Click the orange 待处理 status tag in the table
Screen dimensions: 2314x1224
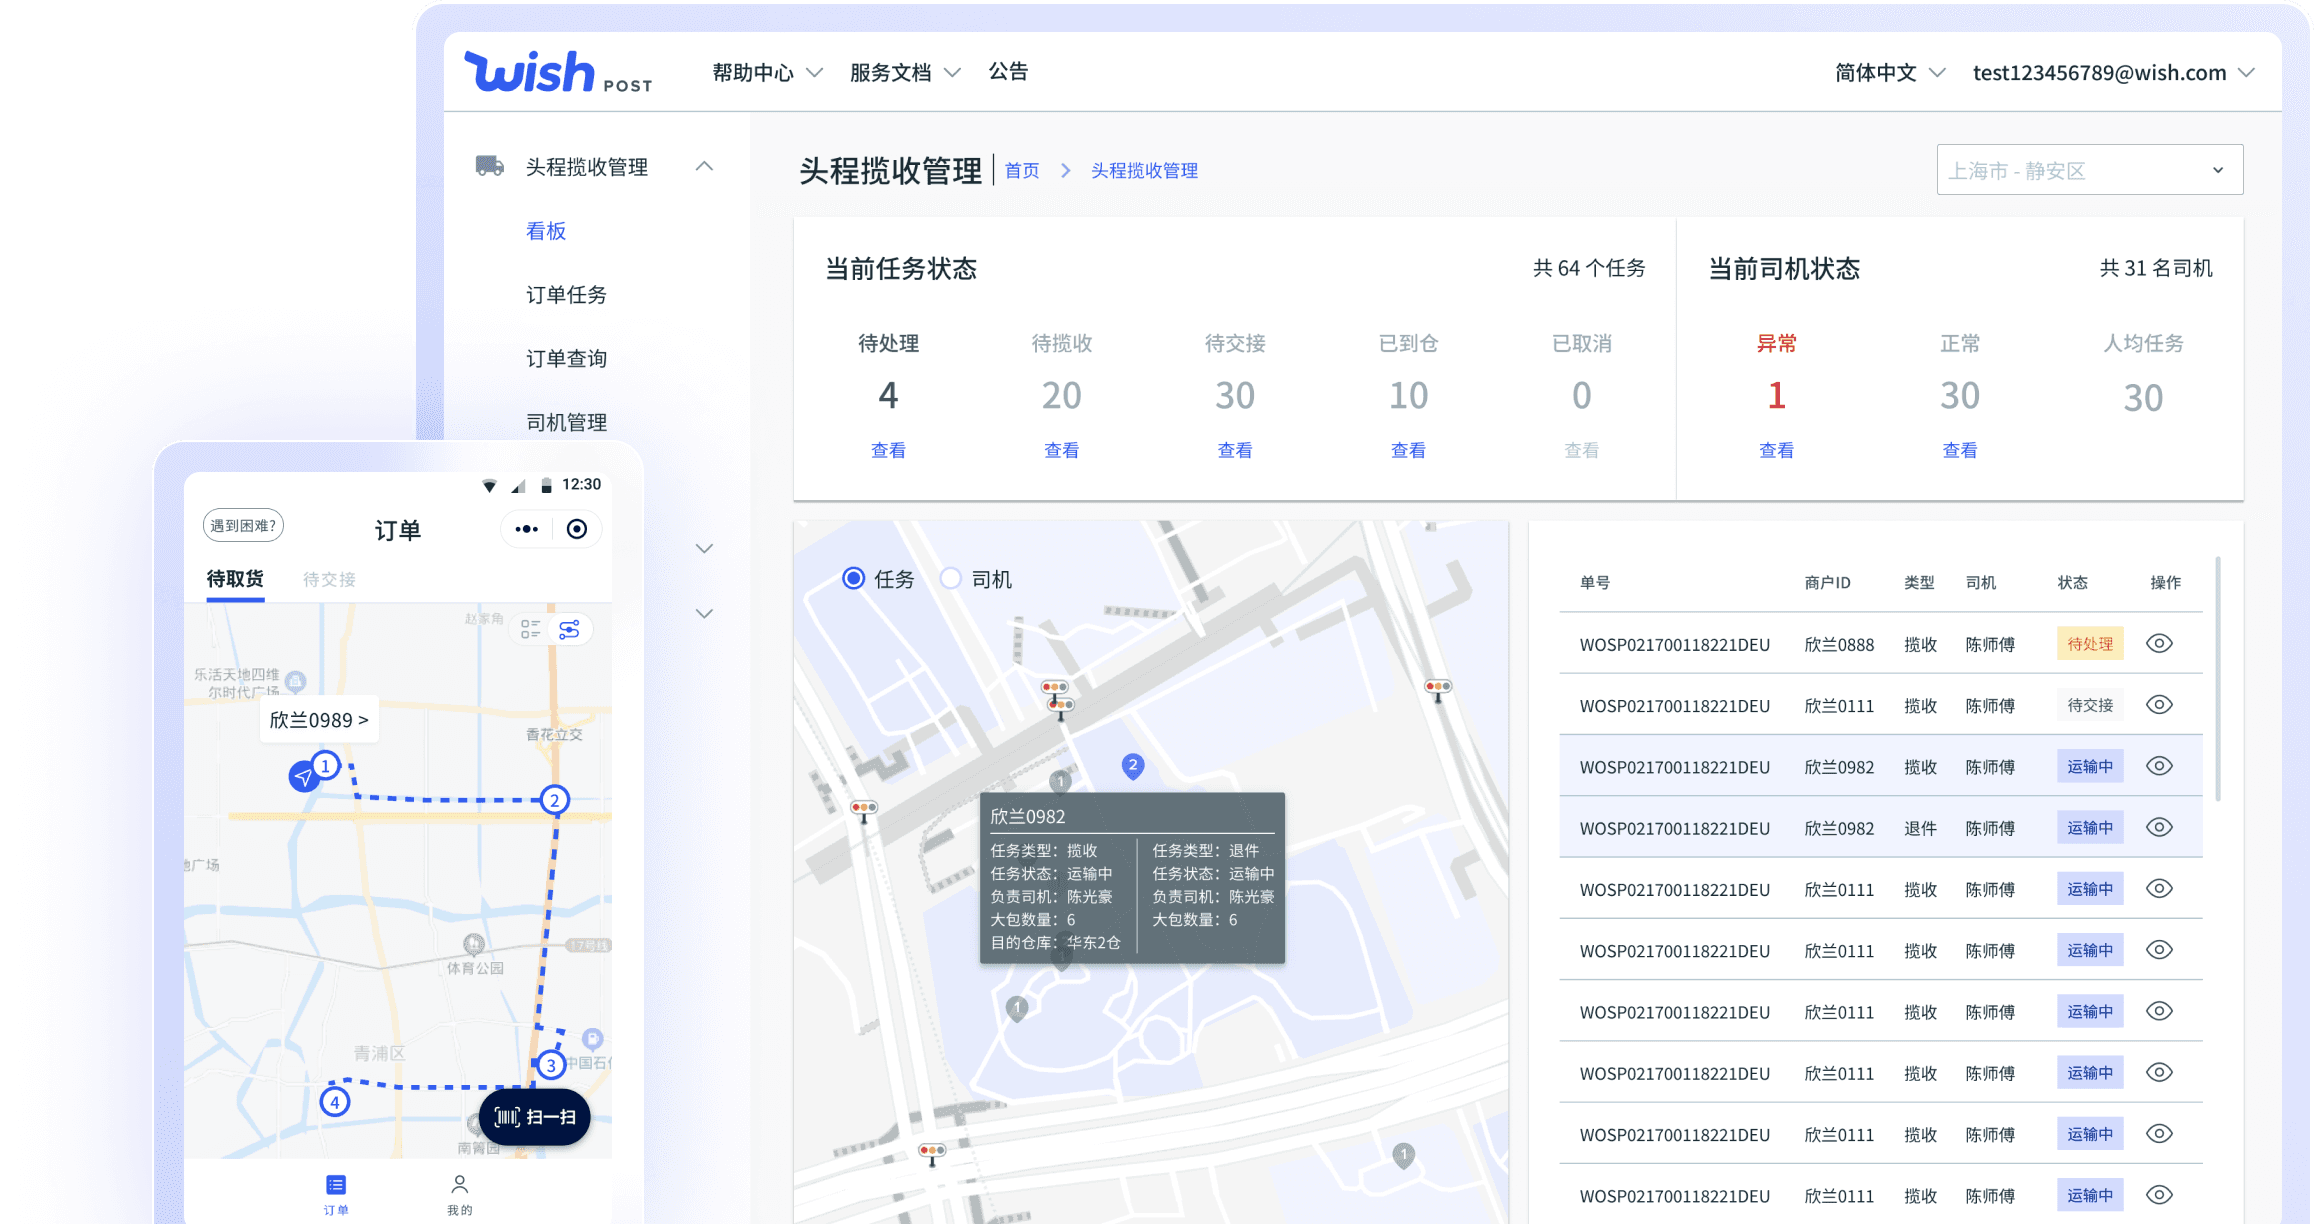coord(2090,644)
